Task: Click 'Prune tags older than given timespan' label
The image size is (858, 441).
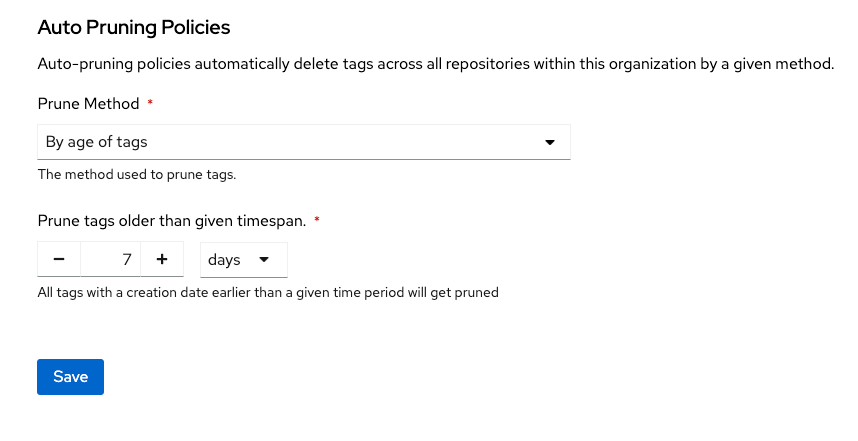Action: [x=171, y=220]
